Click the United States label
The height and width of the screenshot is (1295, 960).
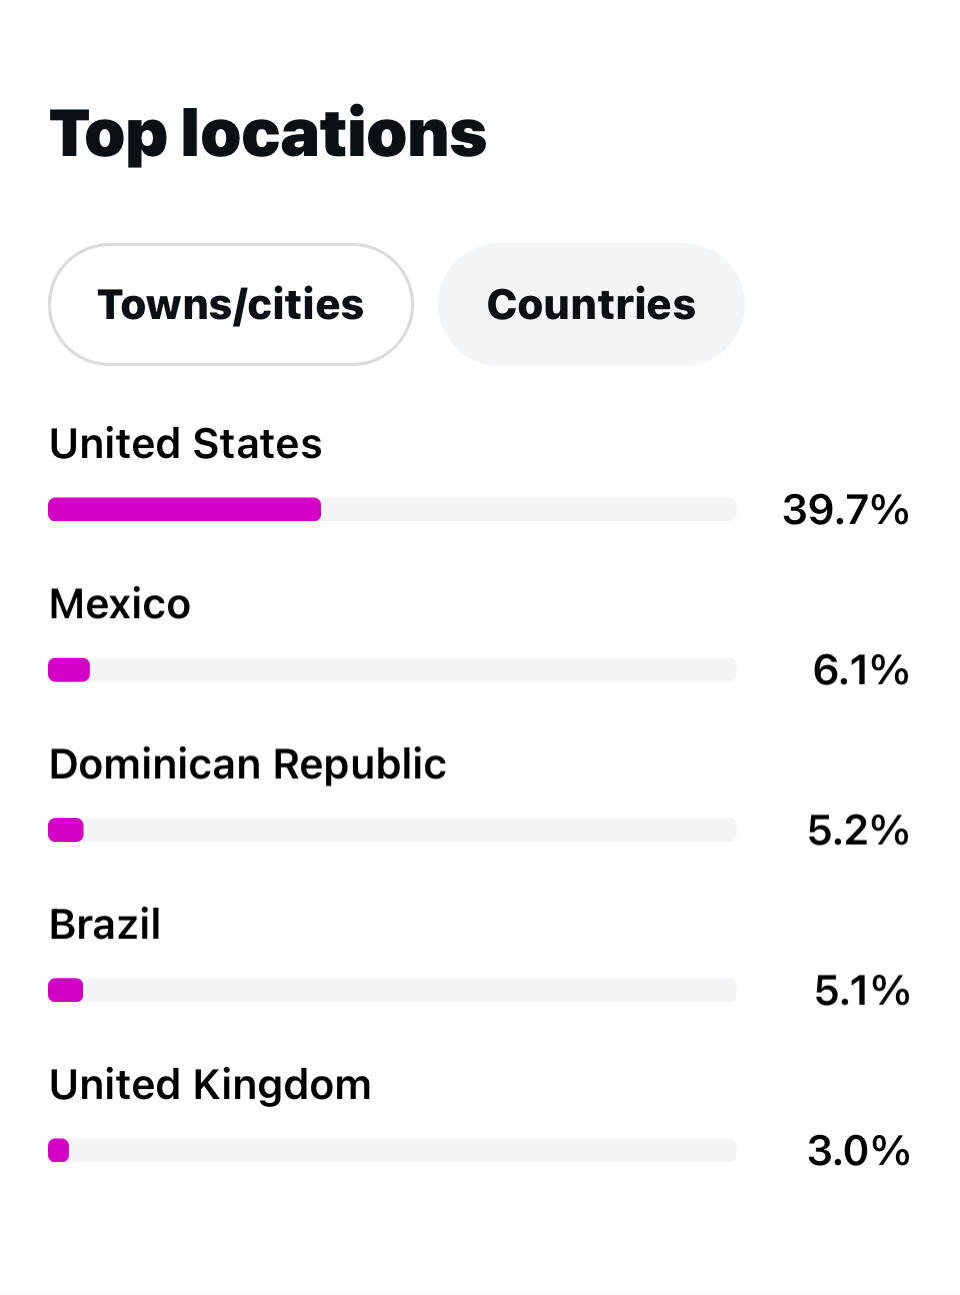(186, 444)
